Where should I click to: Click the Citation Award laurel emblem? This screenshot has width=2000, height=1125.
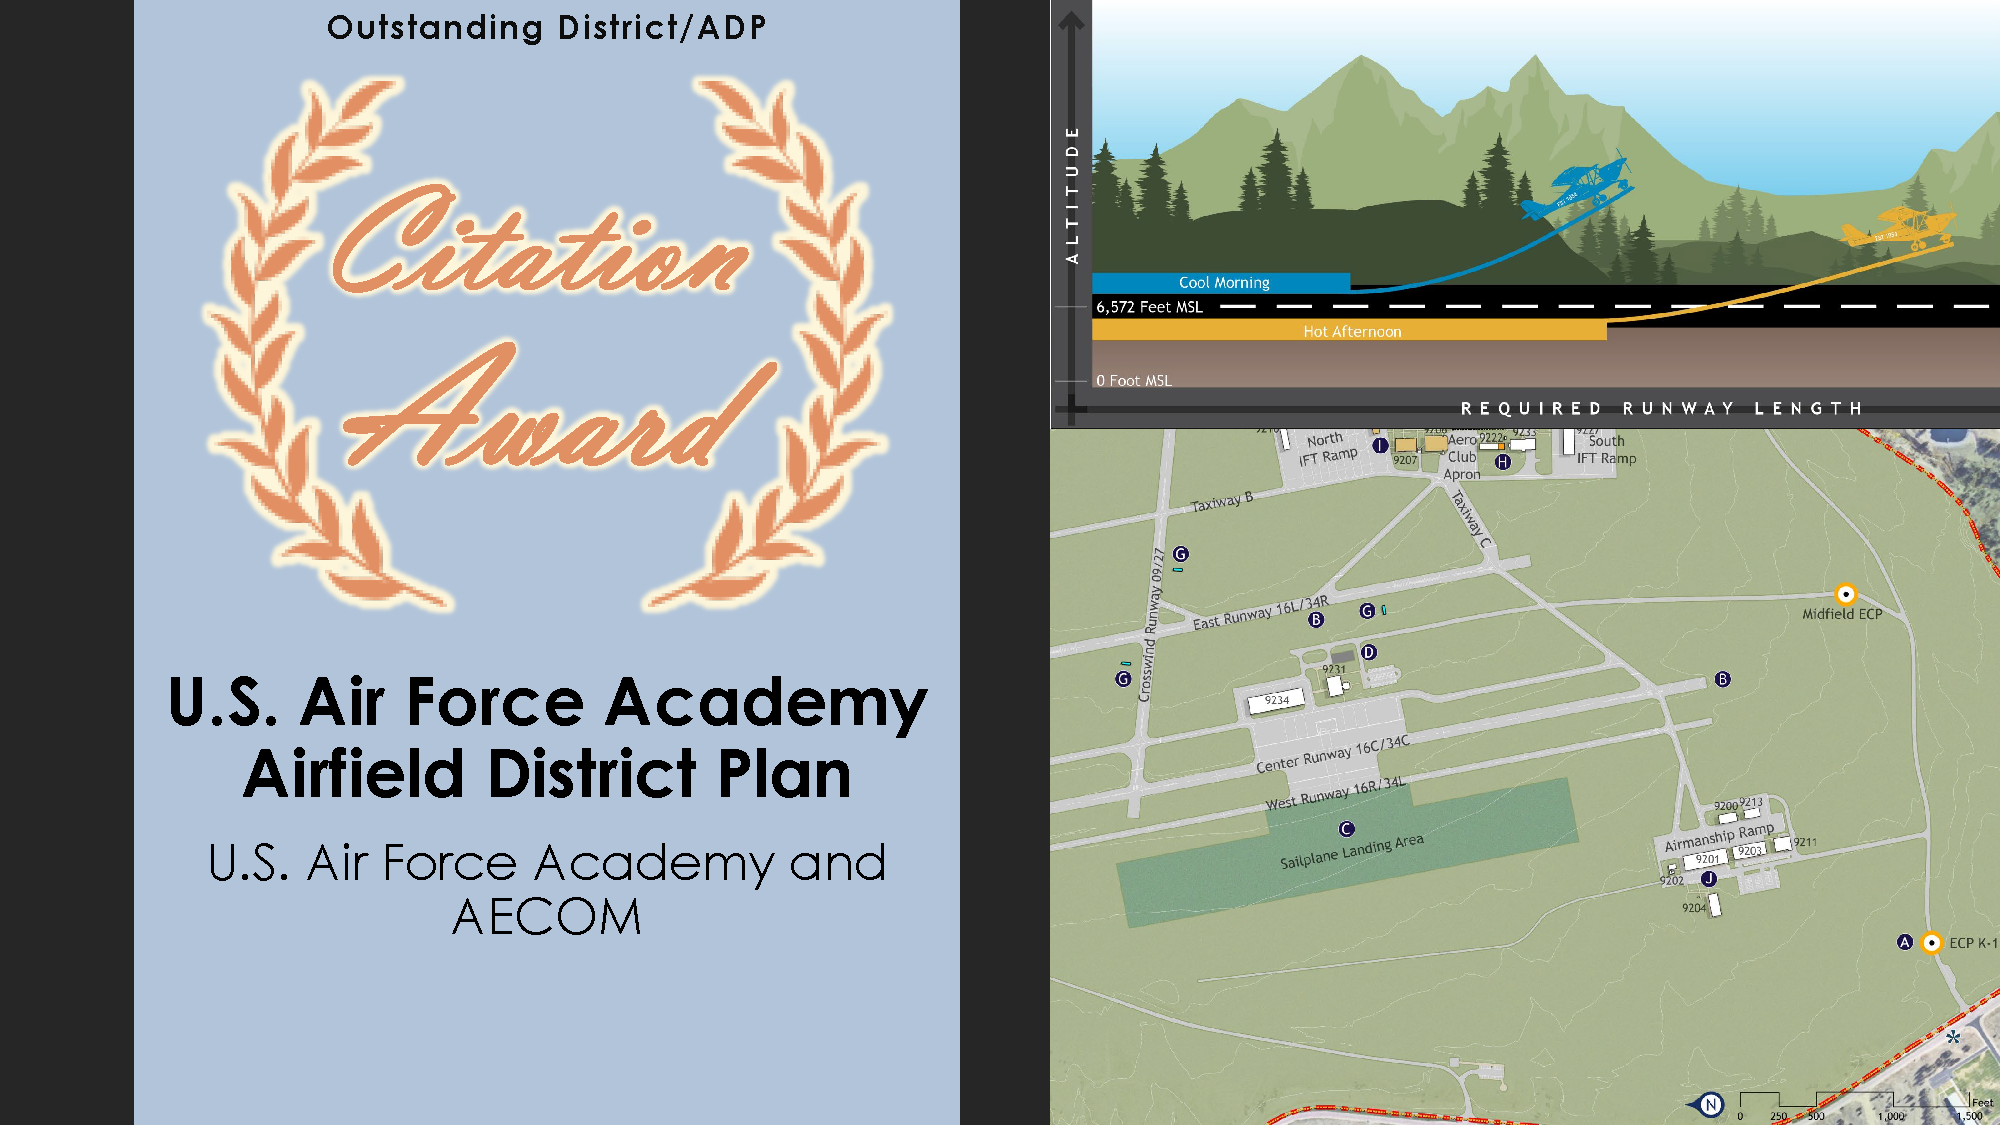547,340
